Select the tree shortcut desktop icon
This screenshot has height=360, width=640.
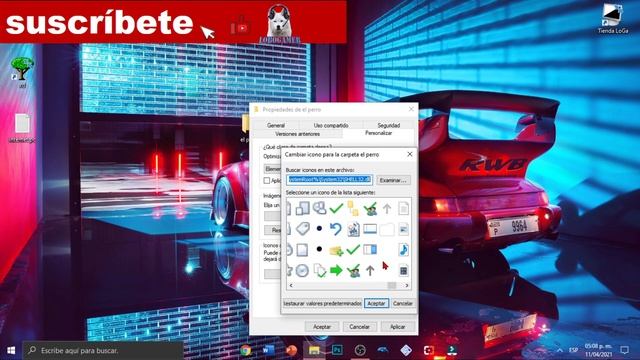pos(22,73)
